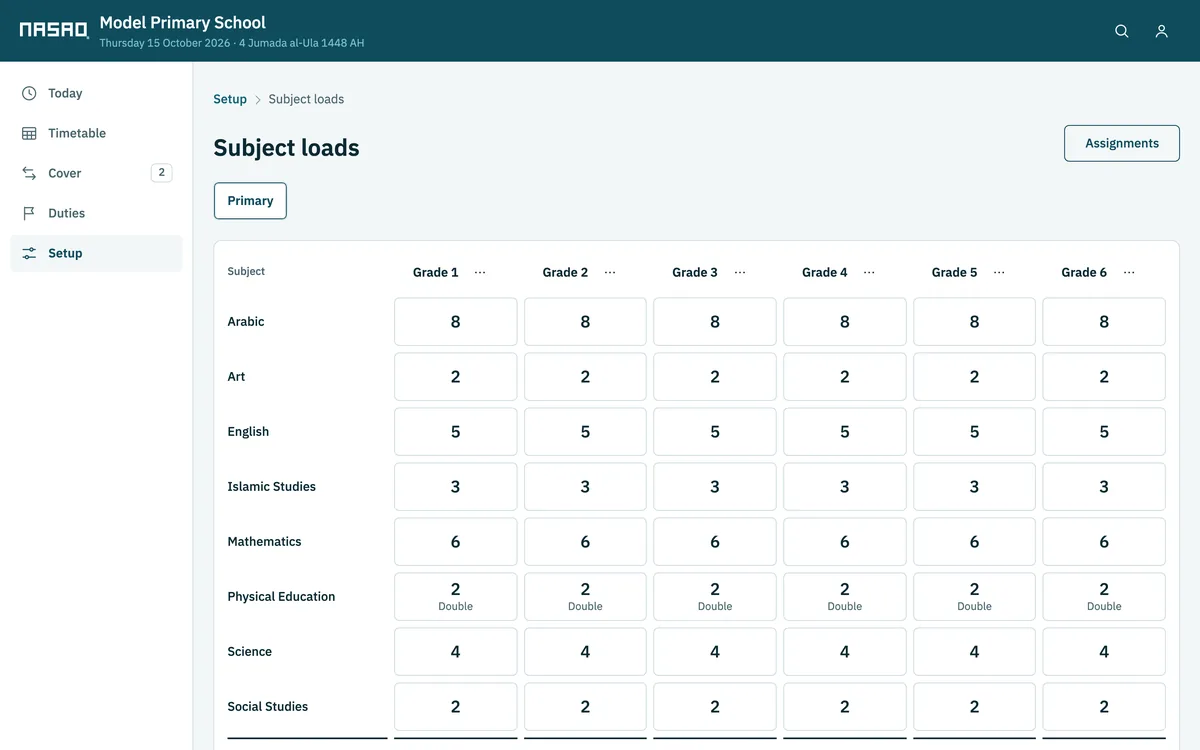Viewport: 1200px width, 750px height.
Task: Select the Primary stage tab
Action: pyautogui.click(x=250, y=200)
